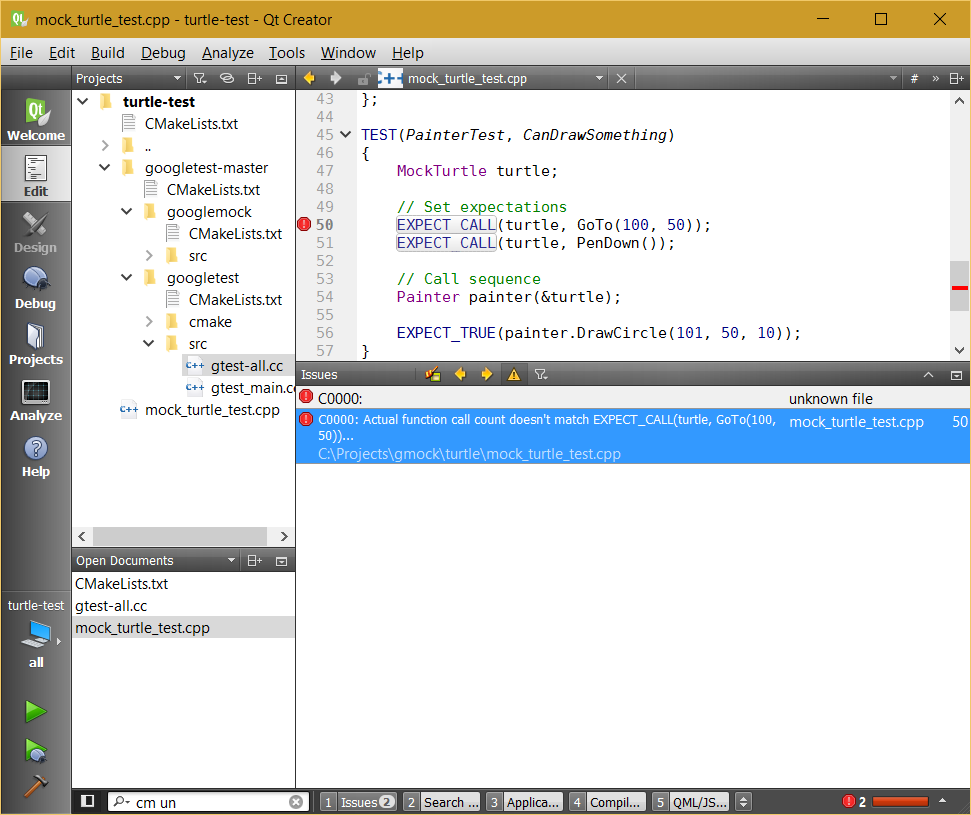Expand the '..' folder node
971x815 pixels.
tap(105, 146)
